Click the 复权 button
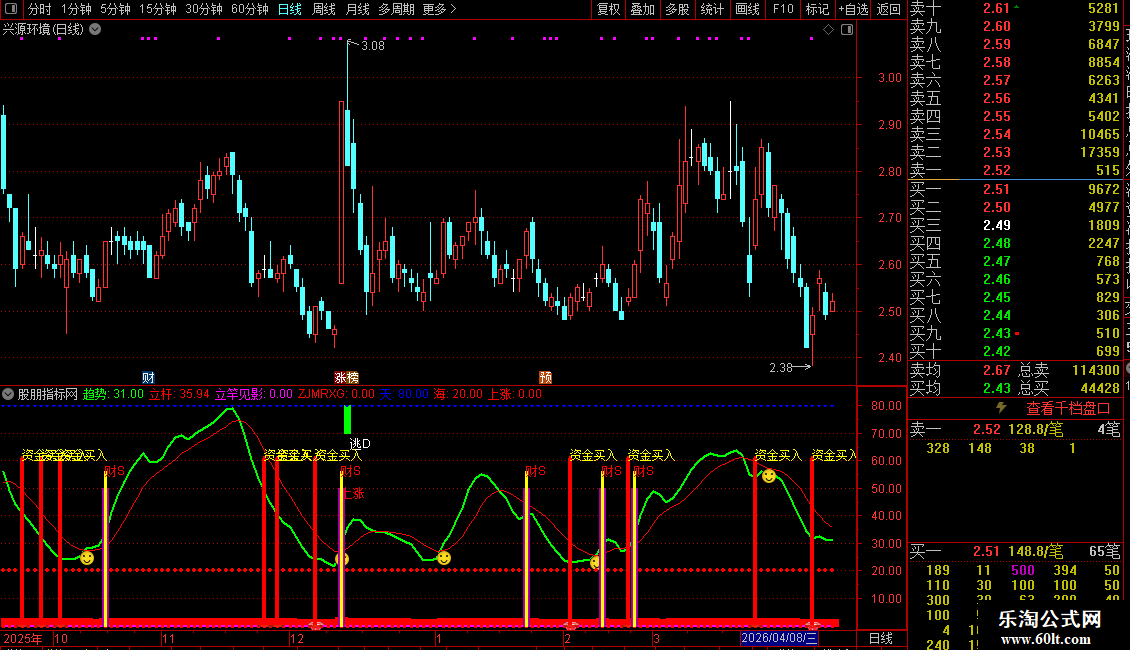 (x=608, y=9)
